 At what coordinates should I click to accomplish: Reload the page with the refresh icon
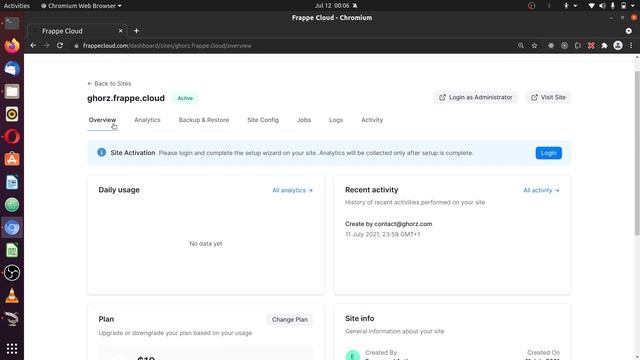pos(60,46)
